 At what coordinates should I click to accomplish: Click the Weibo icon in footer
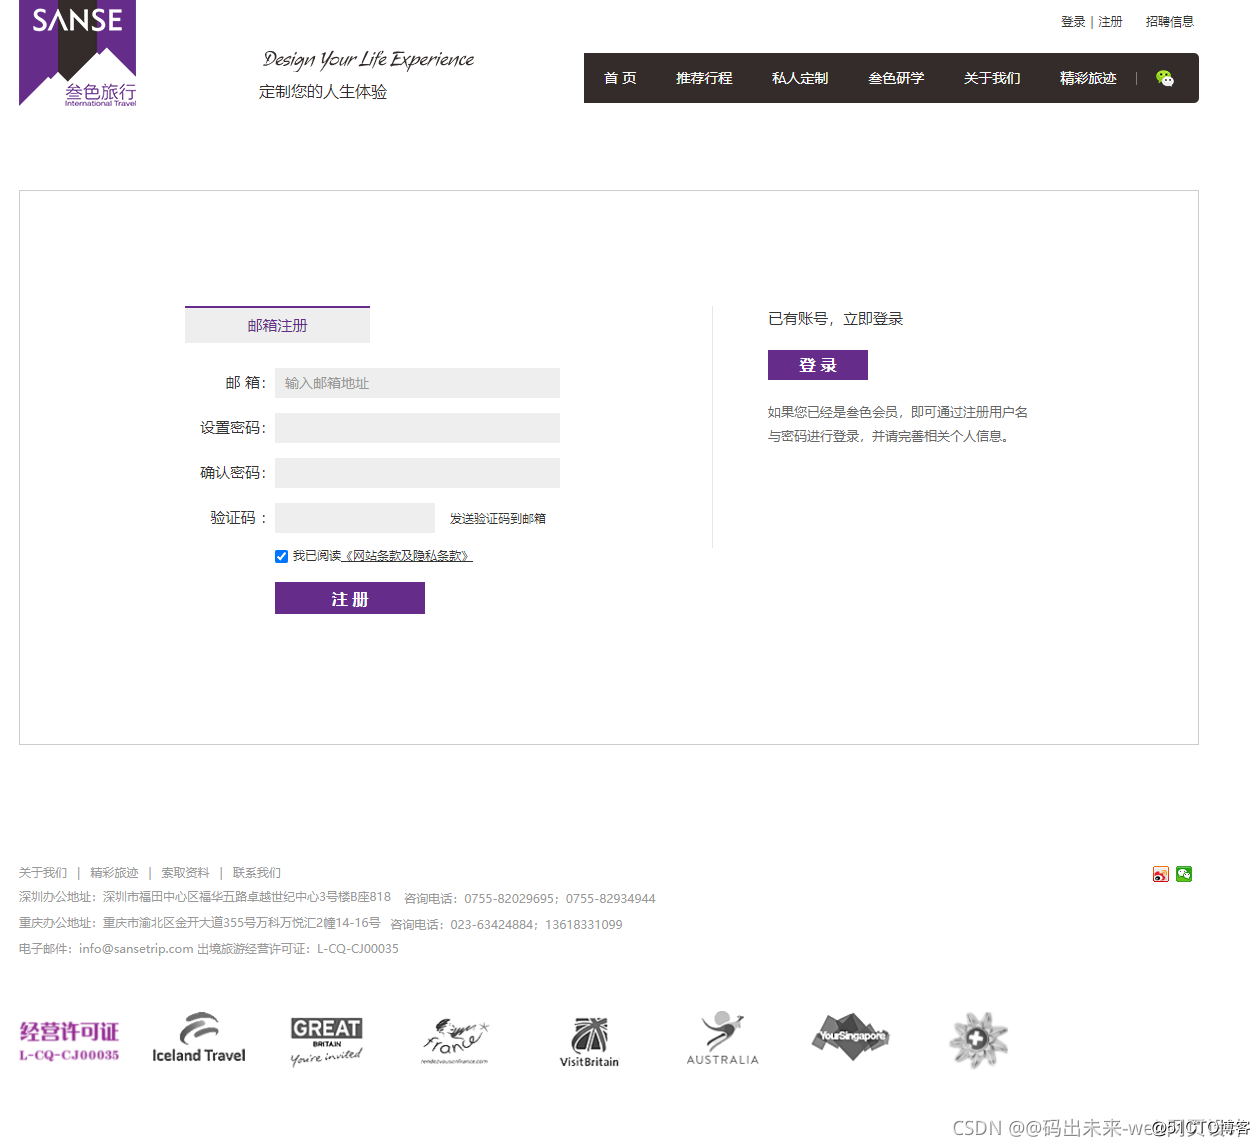pos(1160,874)
